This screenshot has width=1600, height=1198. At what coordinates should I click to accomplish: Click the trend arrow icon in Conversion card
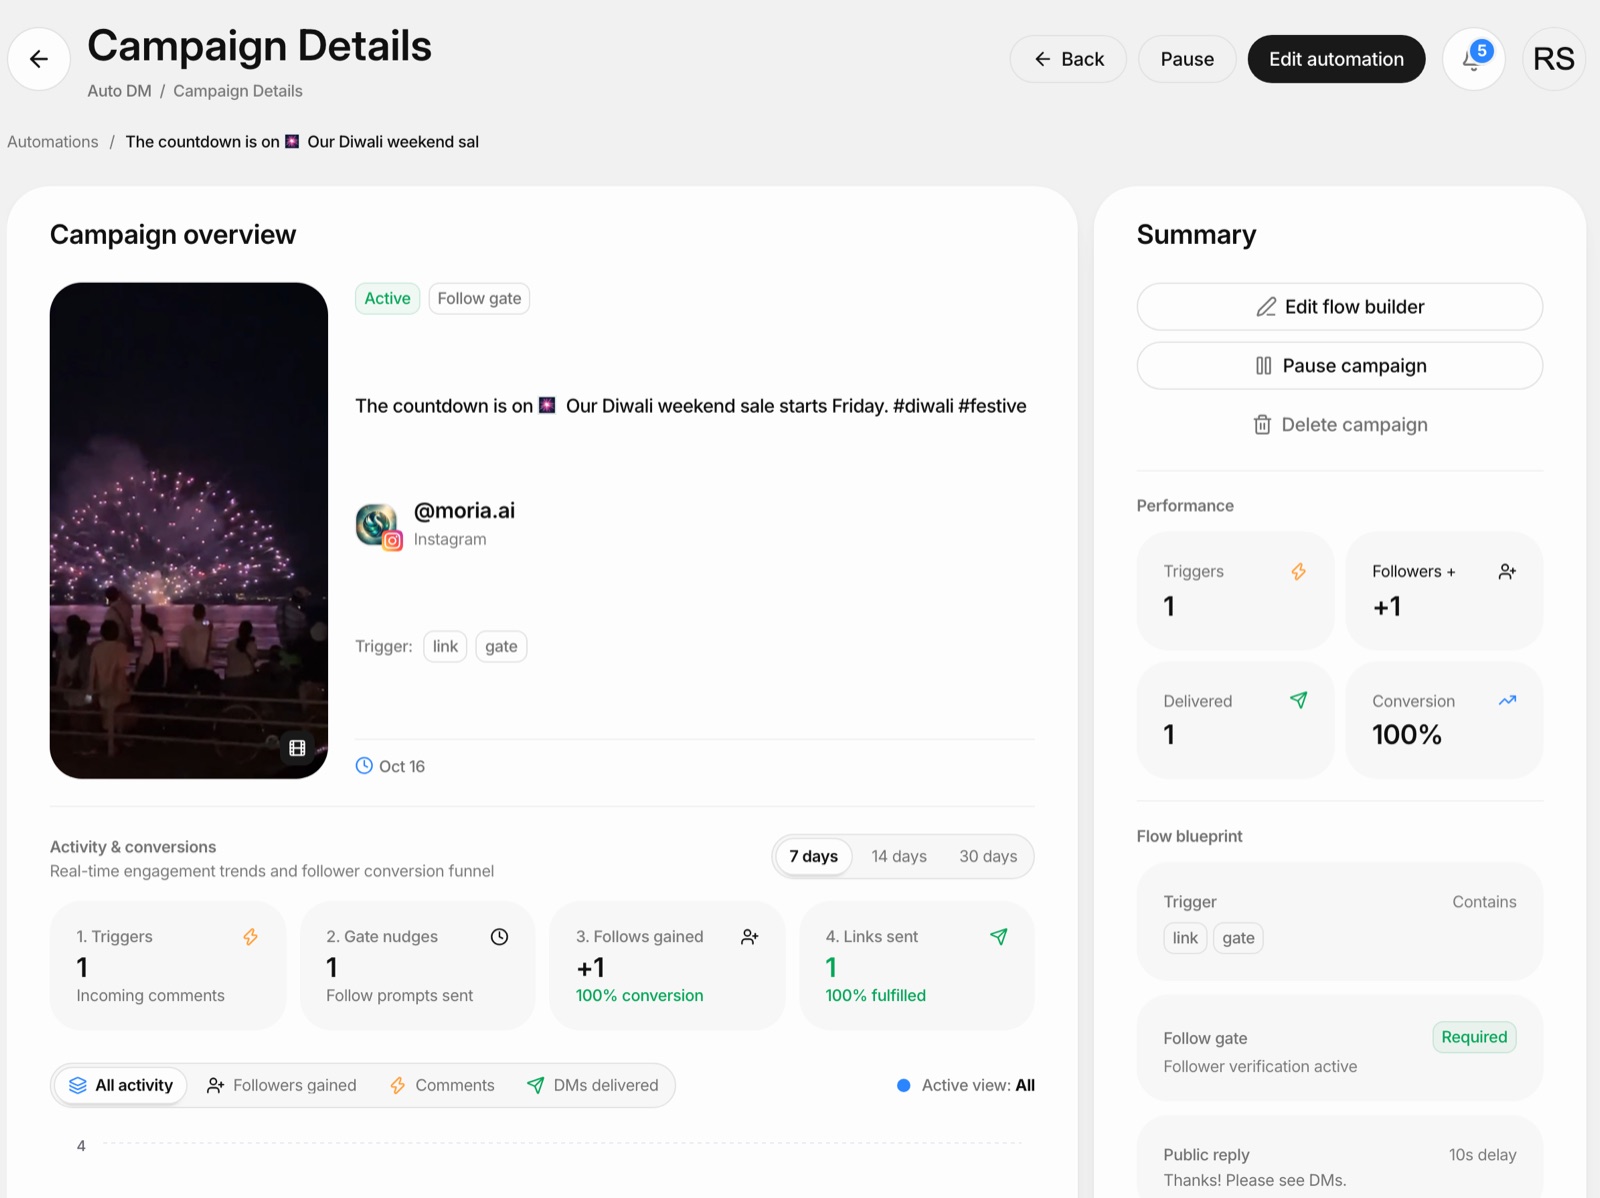coord(1507,700)
